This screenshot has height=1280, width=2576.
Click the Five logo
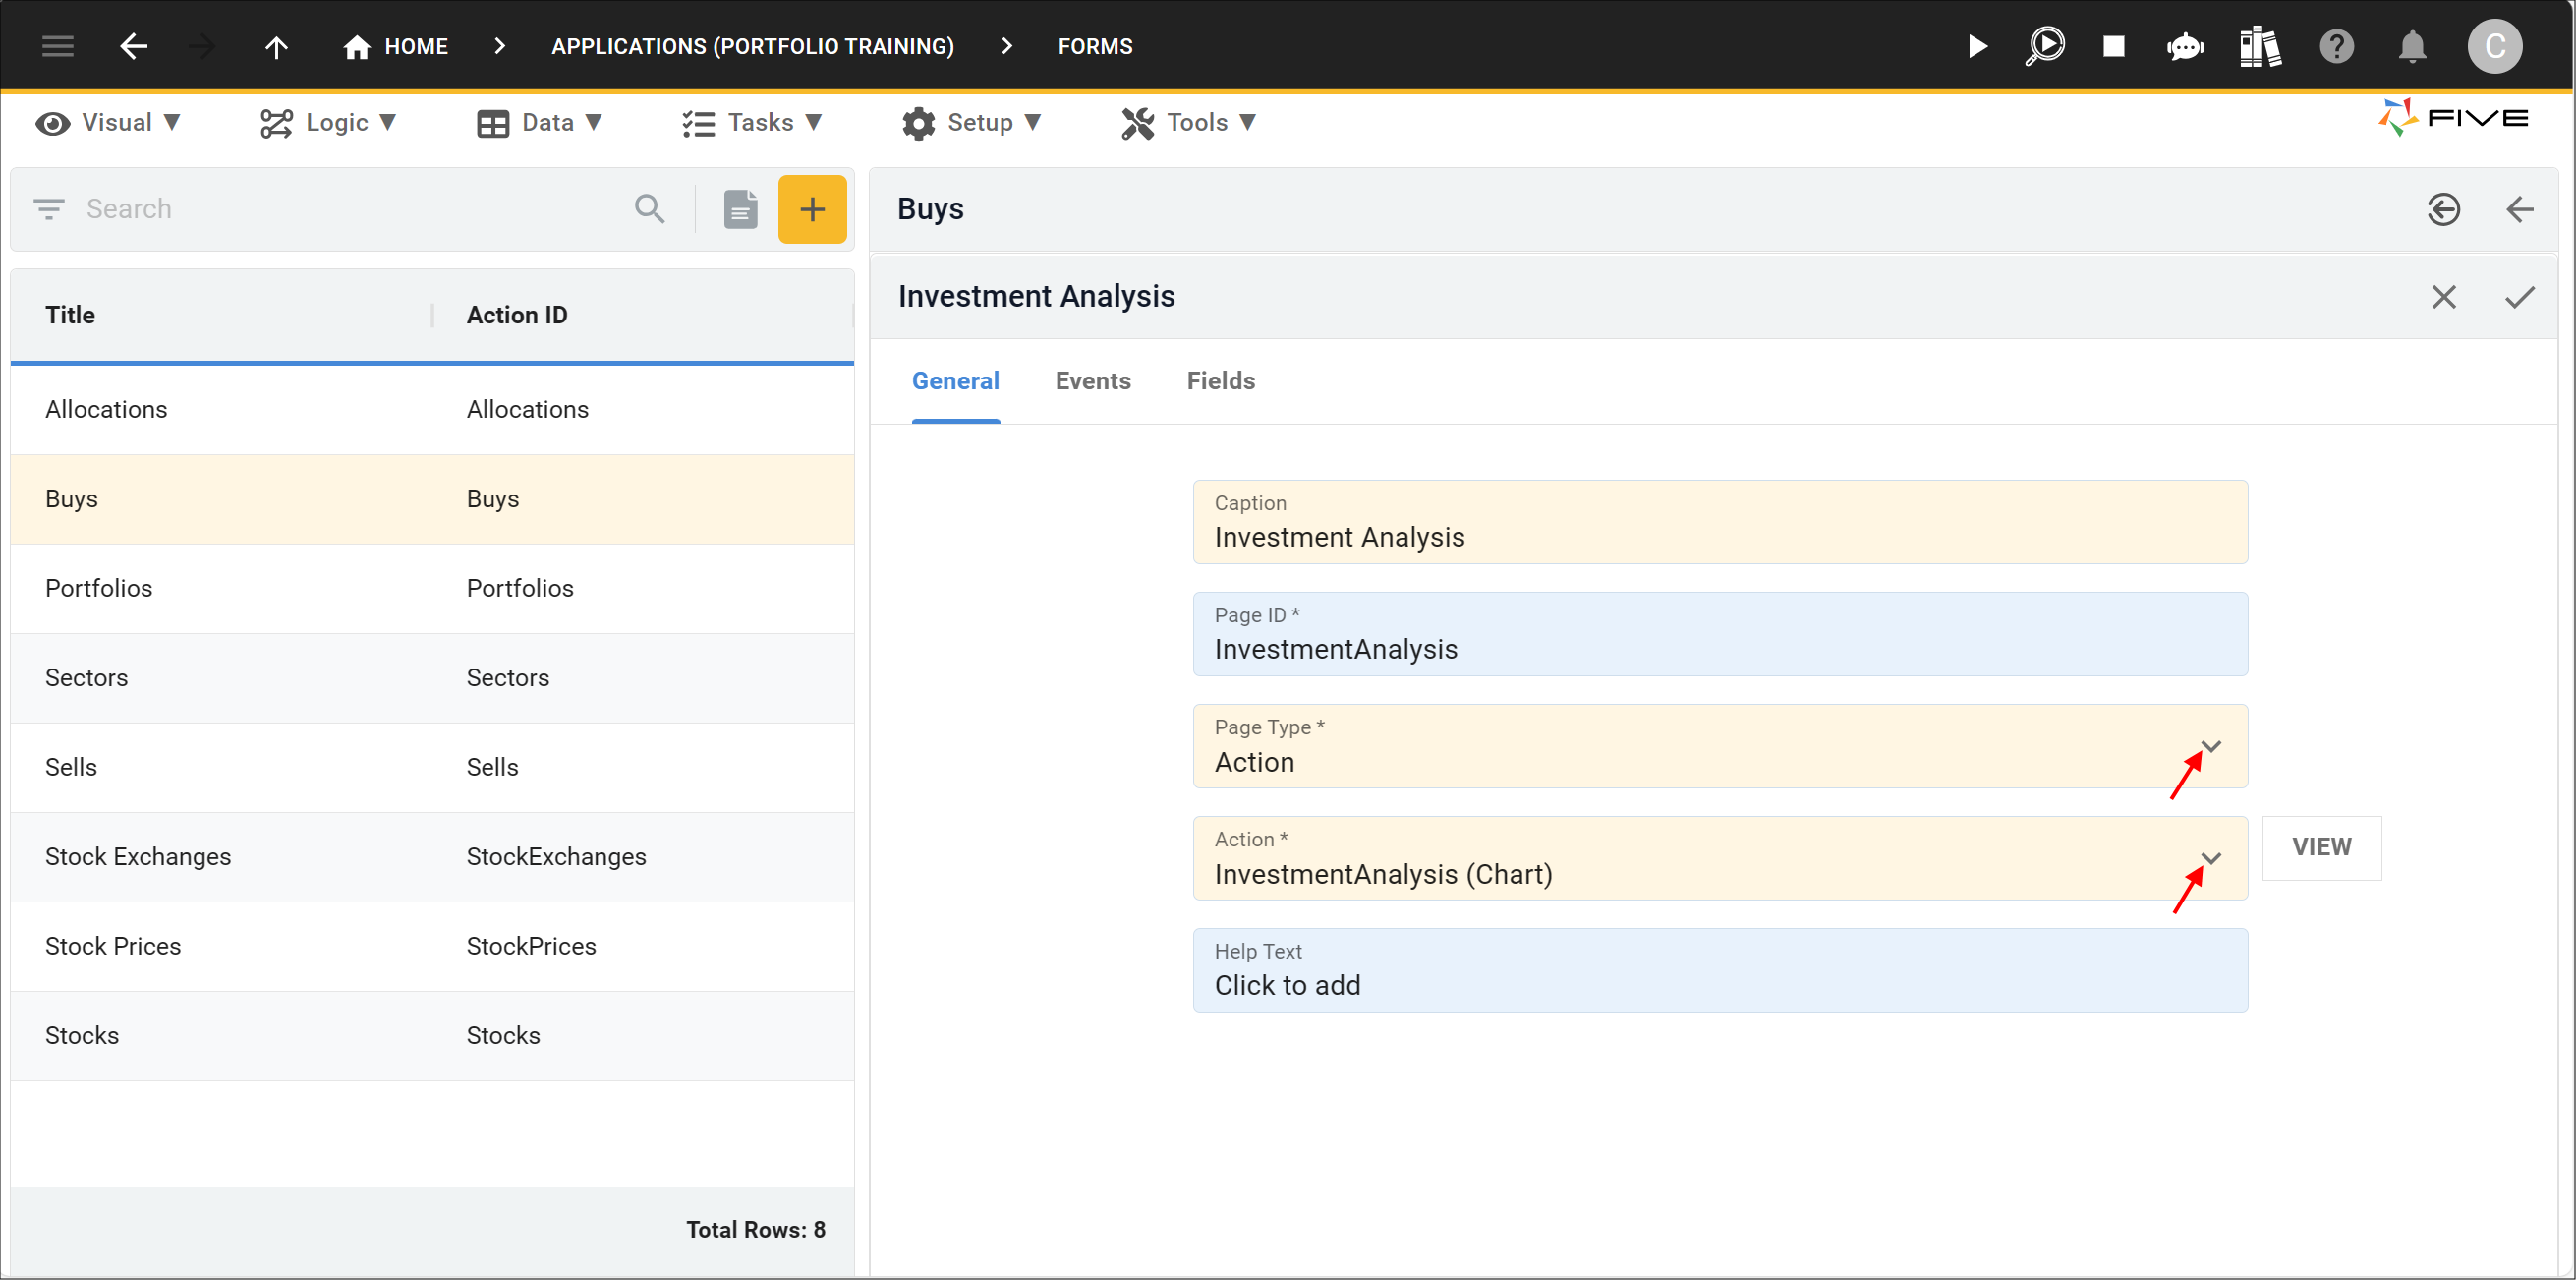[x=2453, y=119]
